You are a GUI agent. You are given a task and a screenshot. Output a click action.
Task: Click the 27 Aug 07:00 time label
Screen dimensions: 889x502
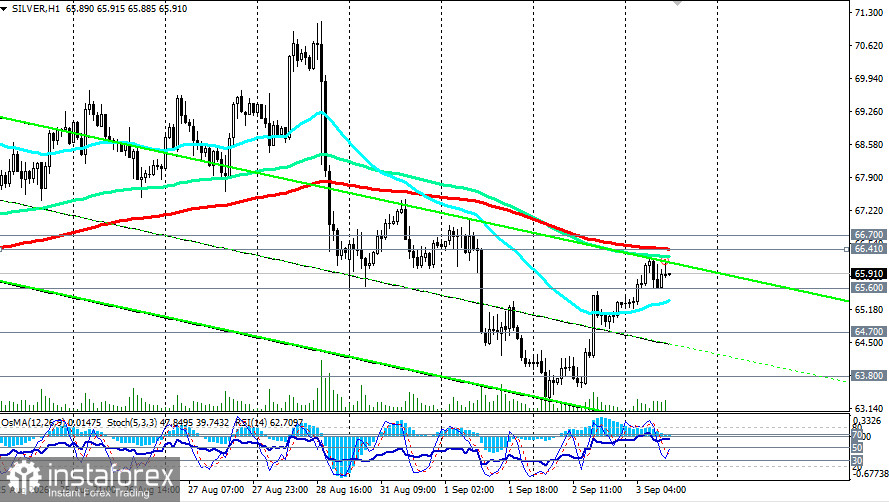click(216, 490)
